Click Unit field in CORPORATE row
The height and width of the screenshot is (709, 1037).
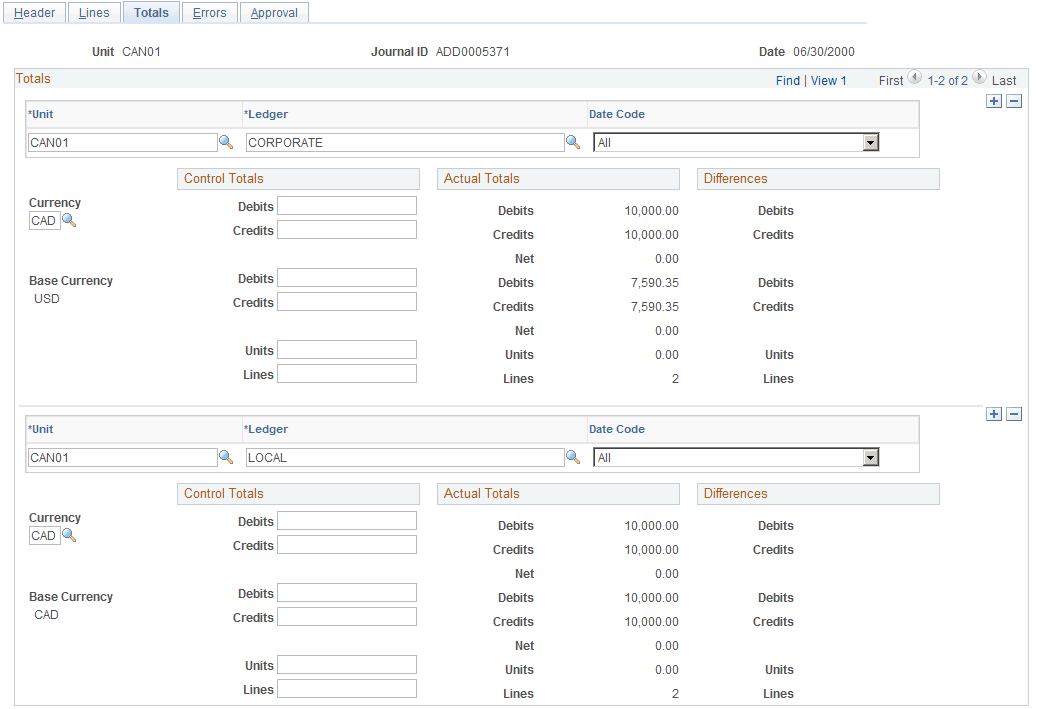click(122, 142)
